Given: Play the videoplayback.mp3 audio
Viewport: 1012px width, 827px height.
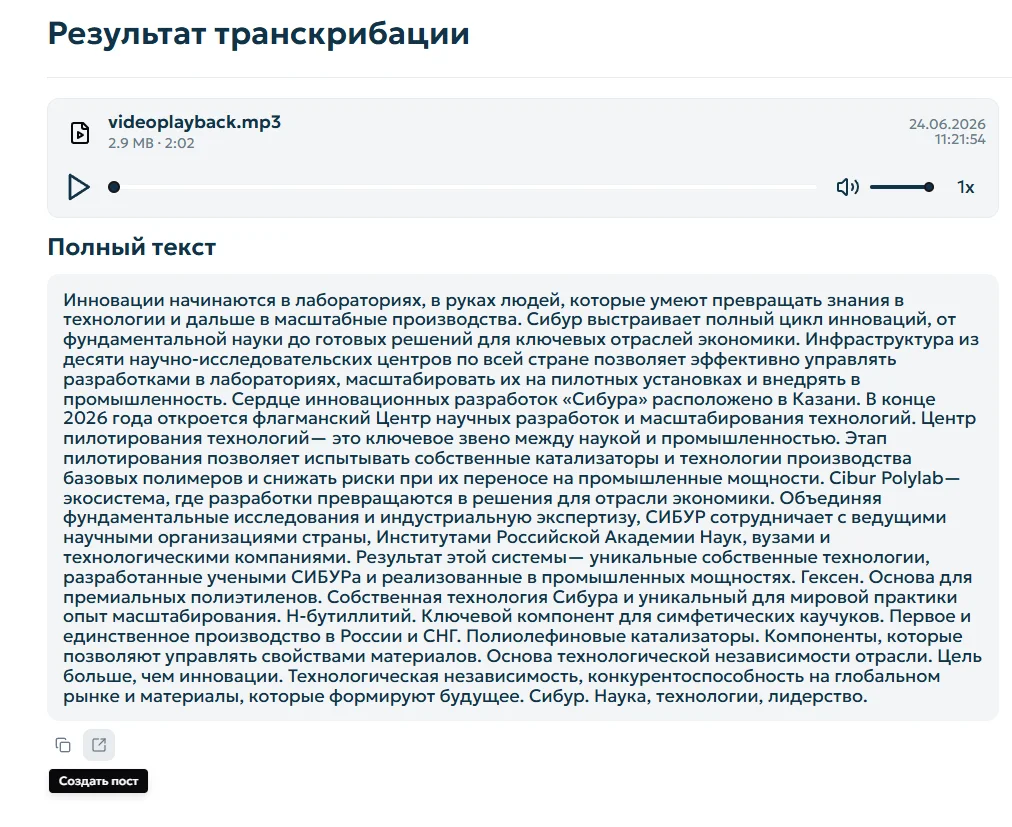Looking at the screenshot, I should tap(79, 187).
